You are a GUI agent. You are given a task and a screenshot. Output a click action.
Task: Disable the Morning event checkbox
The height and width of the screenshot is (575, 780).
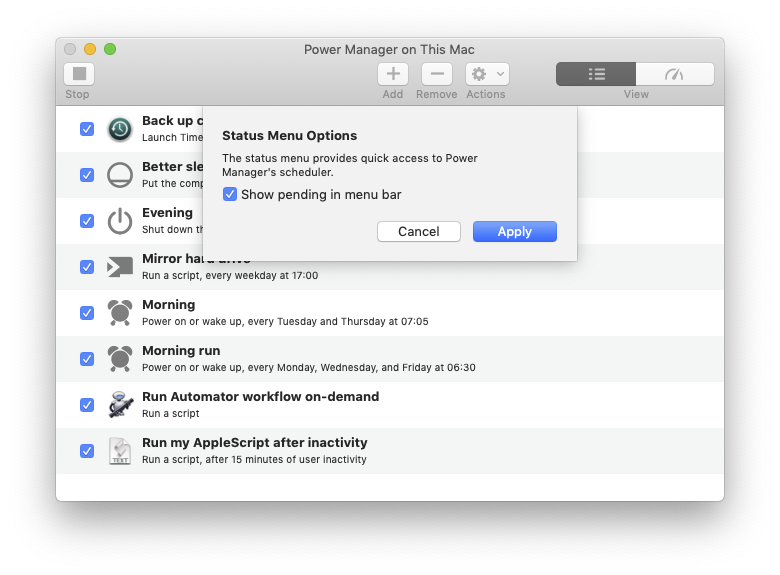(x=87, y=313)
